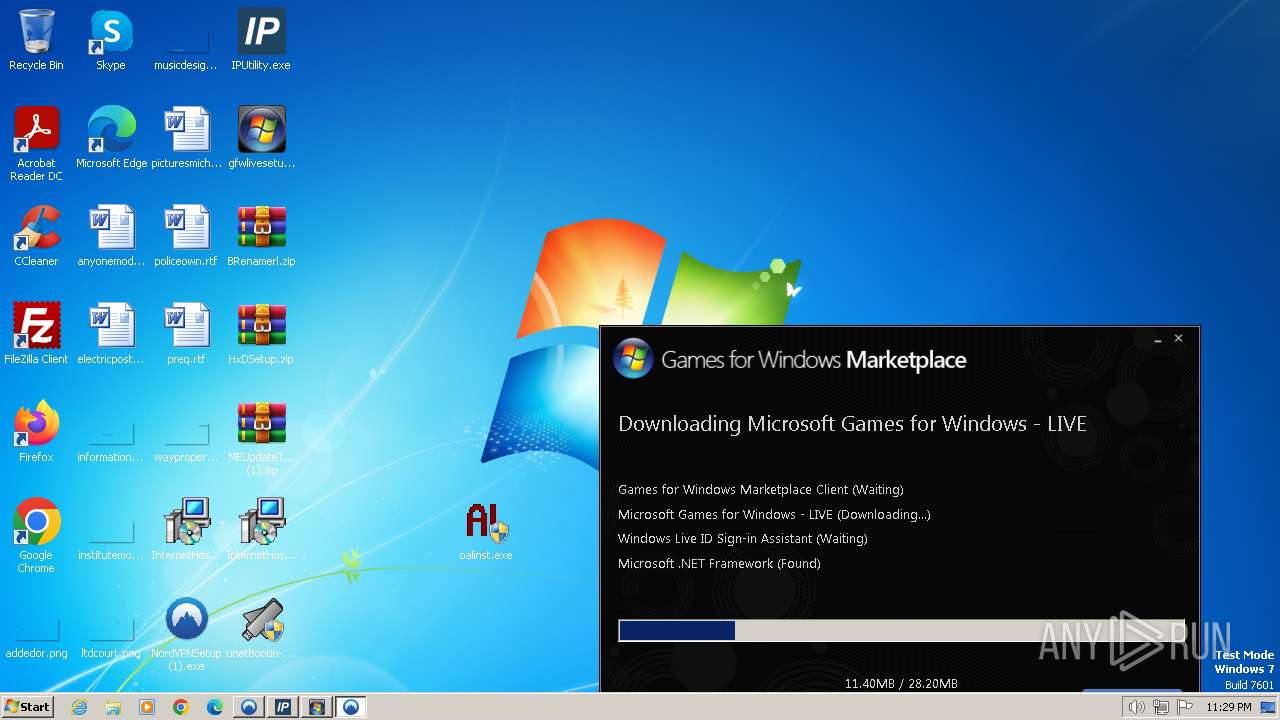
Task: Switch to the IPUtility taskbar window
Action: click(283, 707)
